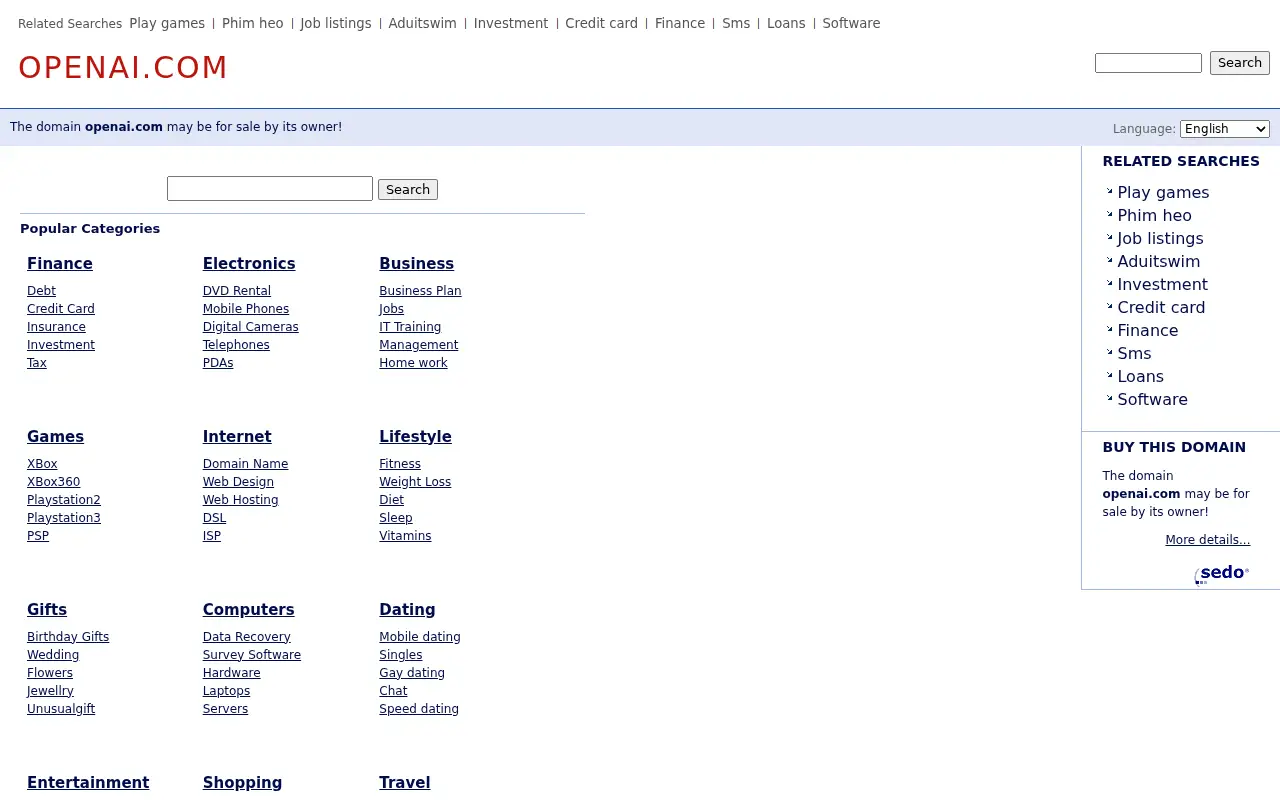
Task: Focus the search box above Popular Categories
Action: (x=270, y=189)
